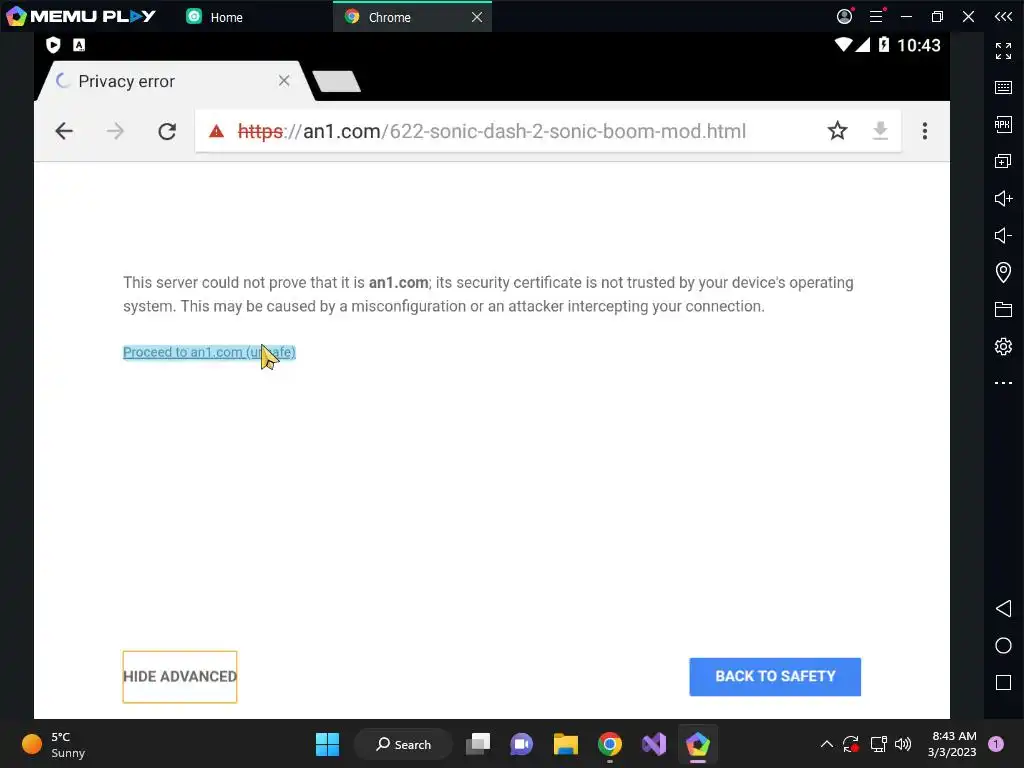Open Task View on taskbar

[x=478, y=744]
